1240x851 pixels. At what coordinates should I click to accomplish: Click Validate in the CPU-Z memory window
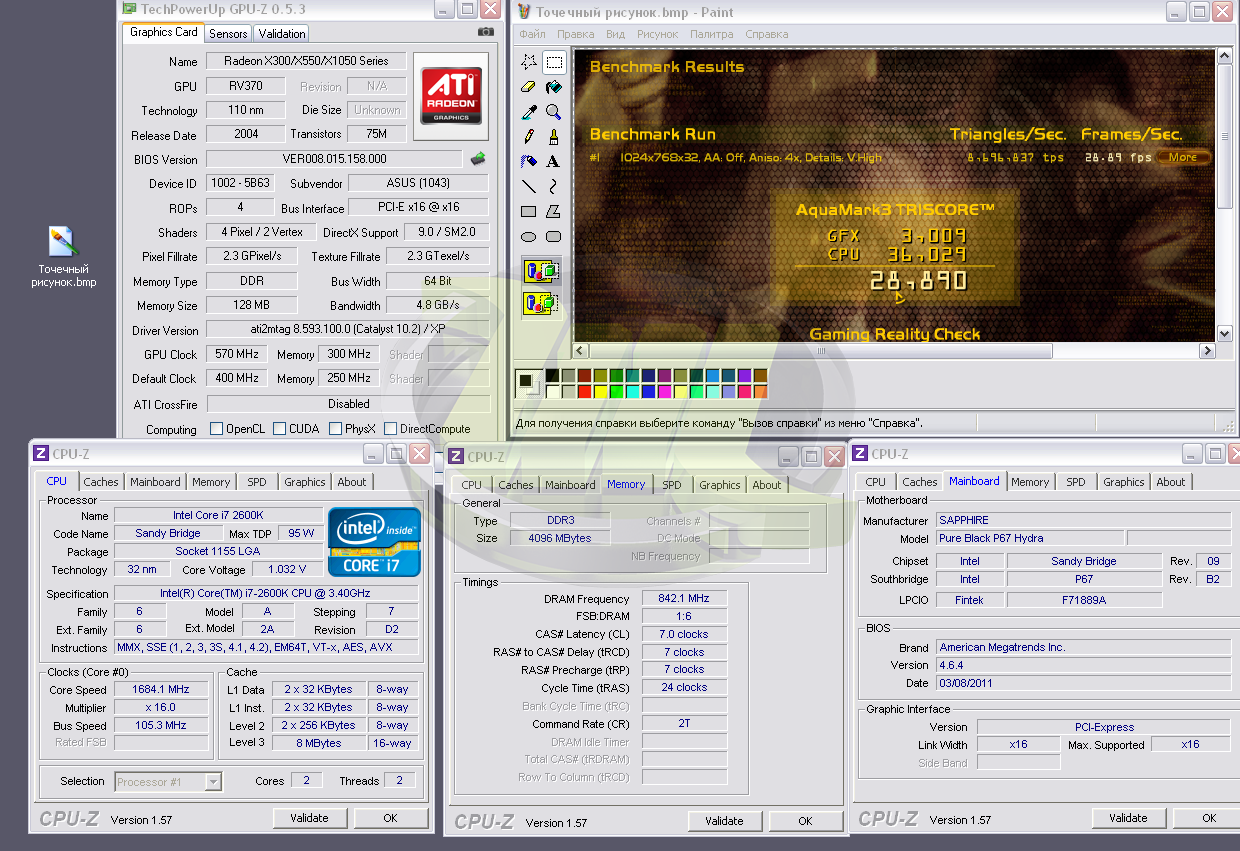click(724, 821)
